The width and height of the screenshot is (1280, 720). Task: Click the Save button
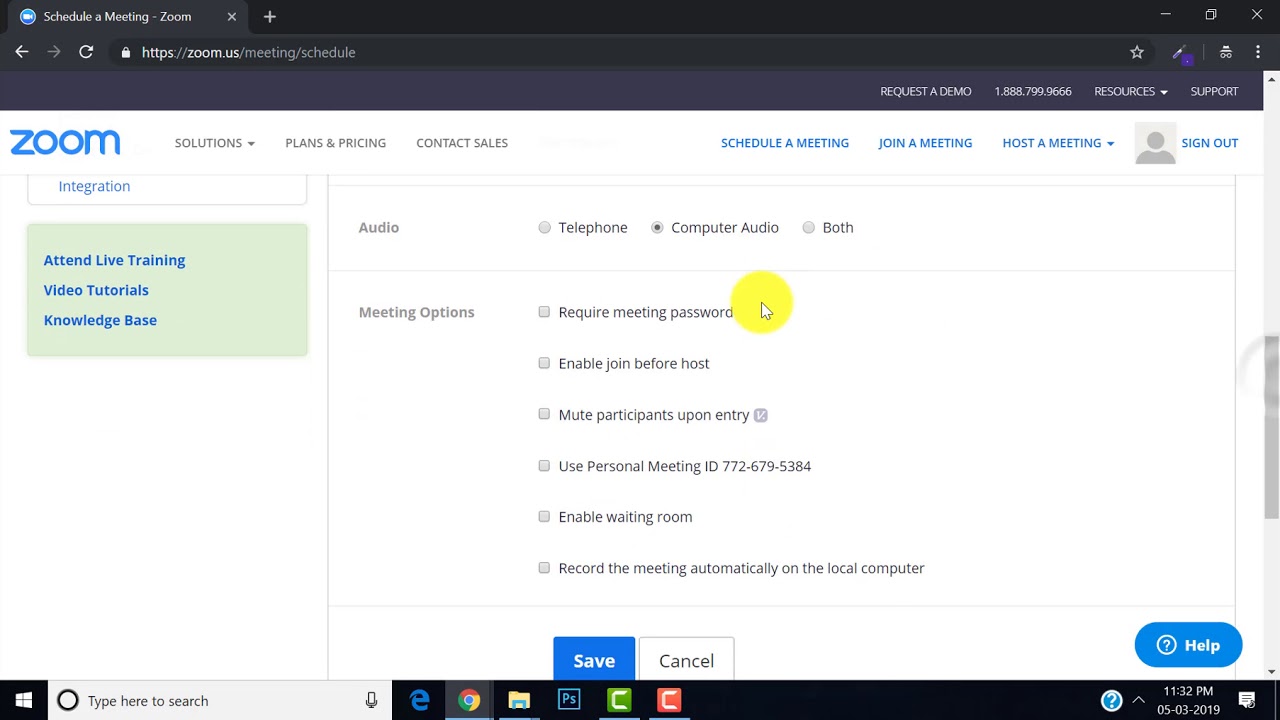point(594,659)
